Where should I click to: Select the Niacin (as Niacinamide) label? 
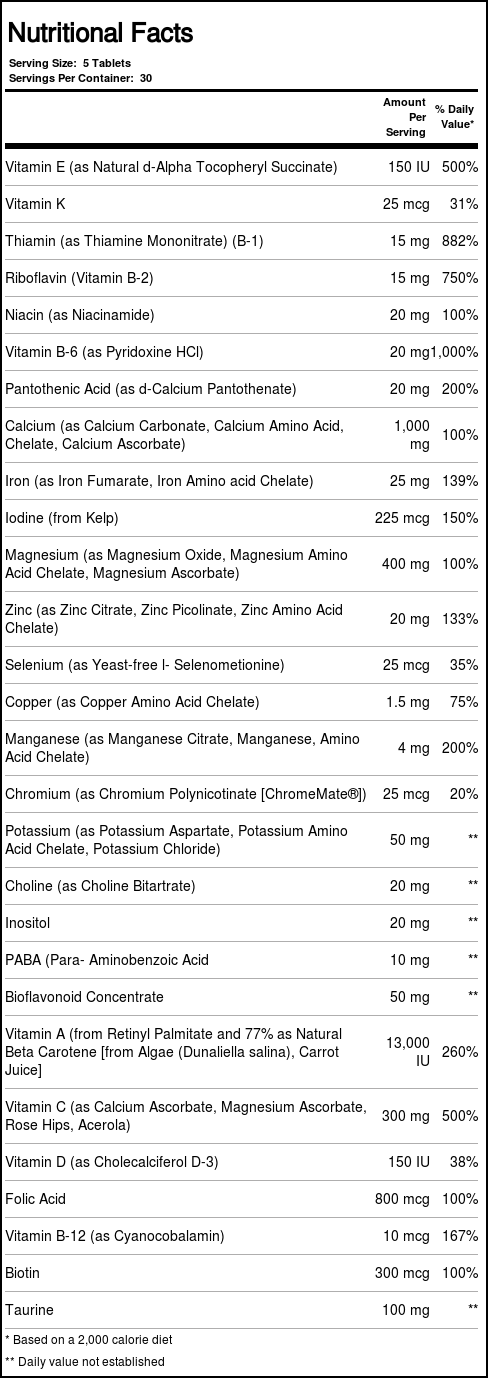[x=80, y=315]
